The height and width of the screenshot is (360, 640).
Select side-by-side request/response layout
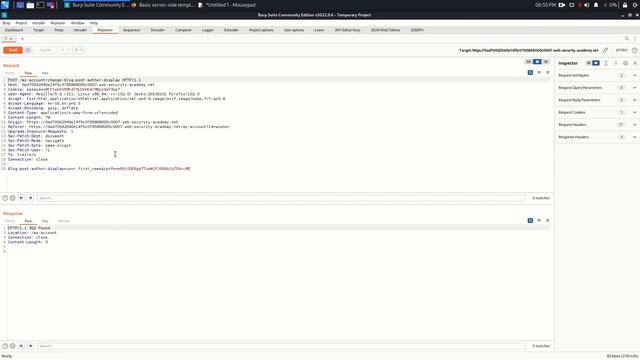529,62
